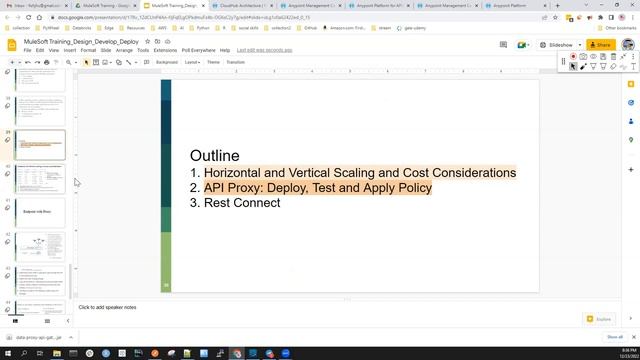640x360 pixels.
Task: Activate the Paint format tool
Action: click(56, 62)
